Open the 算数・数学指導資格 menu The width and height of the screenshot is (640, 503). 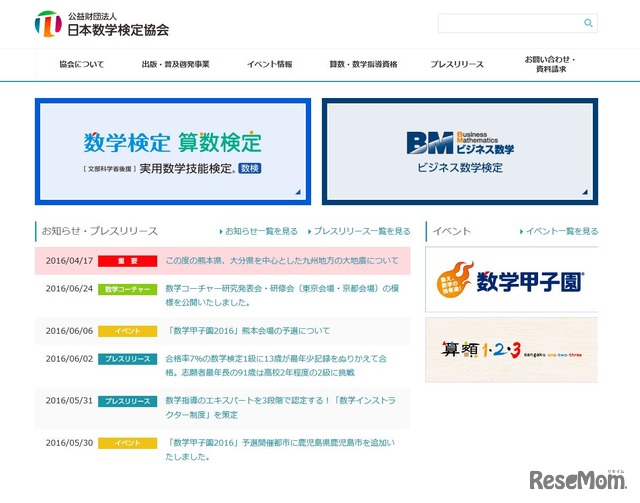(363, 64)
